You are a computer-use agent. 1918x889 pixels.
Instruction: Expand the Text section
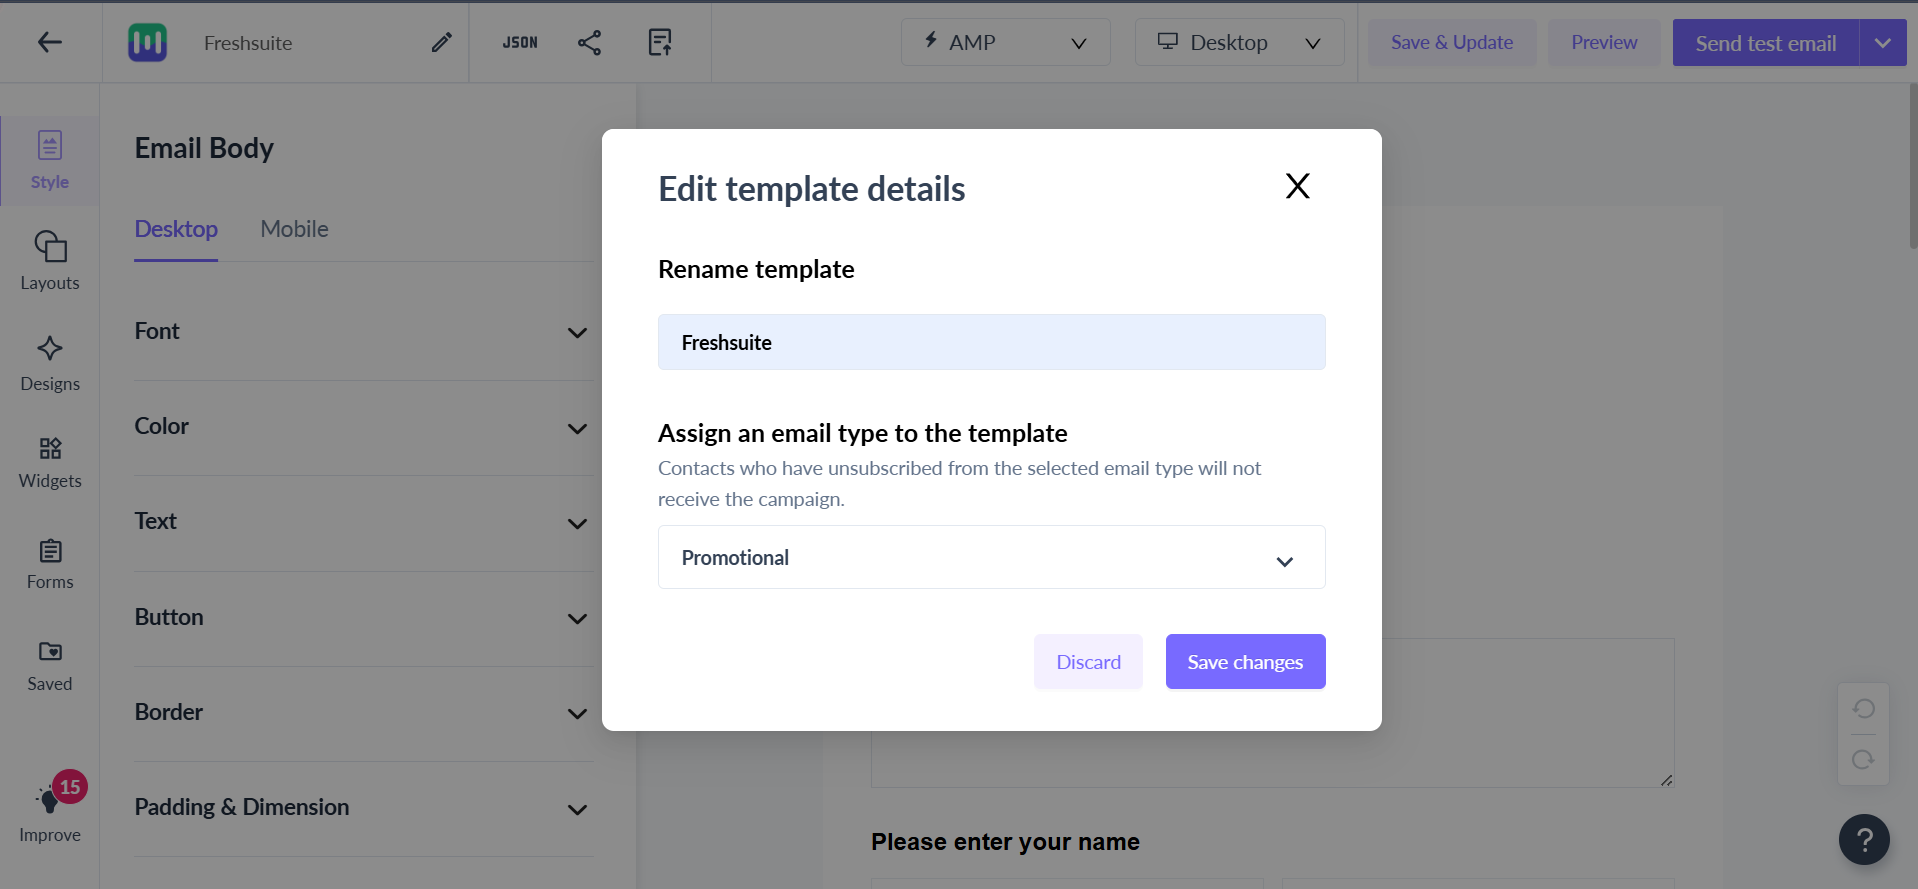click(363, 522)
